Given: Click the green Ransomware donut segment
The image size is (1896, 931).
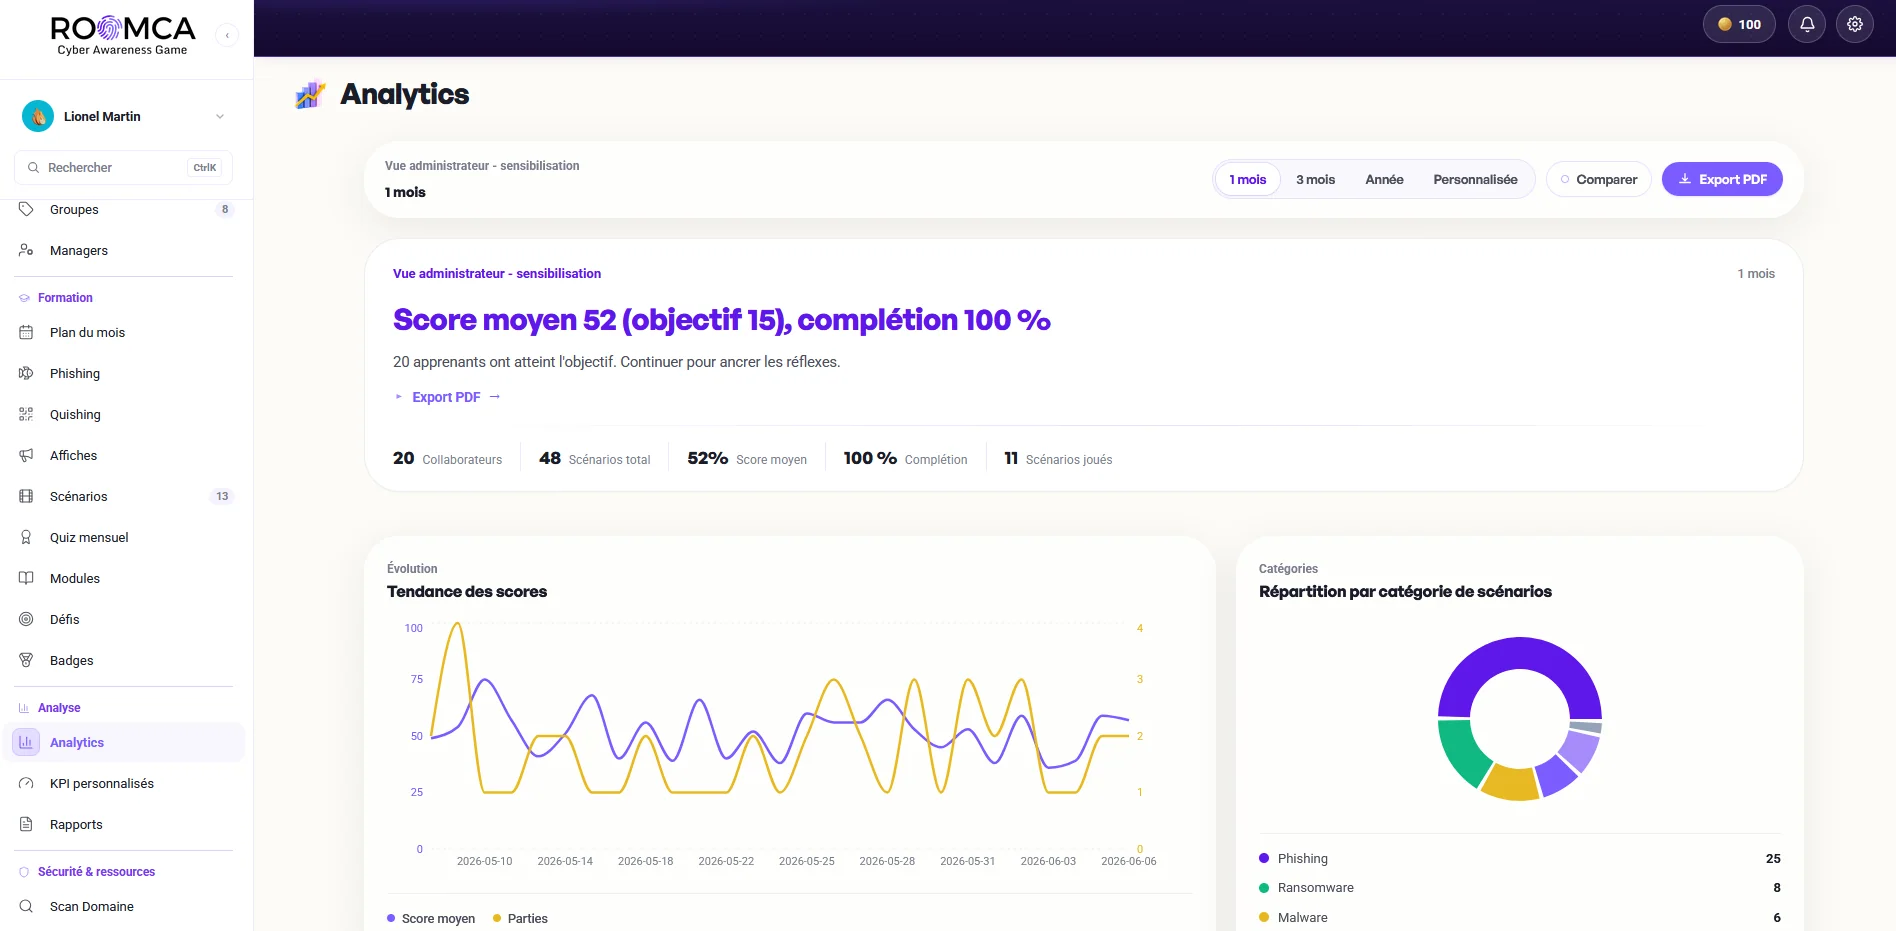Looking at the screenshot, I should [x=1463, y=753].
